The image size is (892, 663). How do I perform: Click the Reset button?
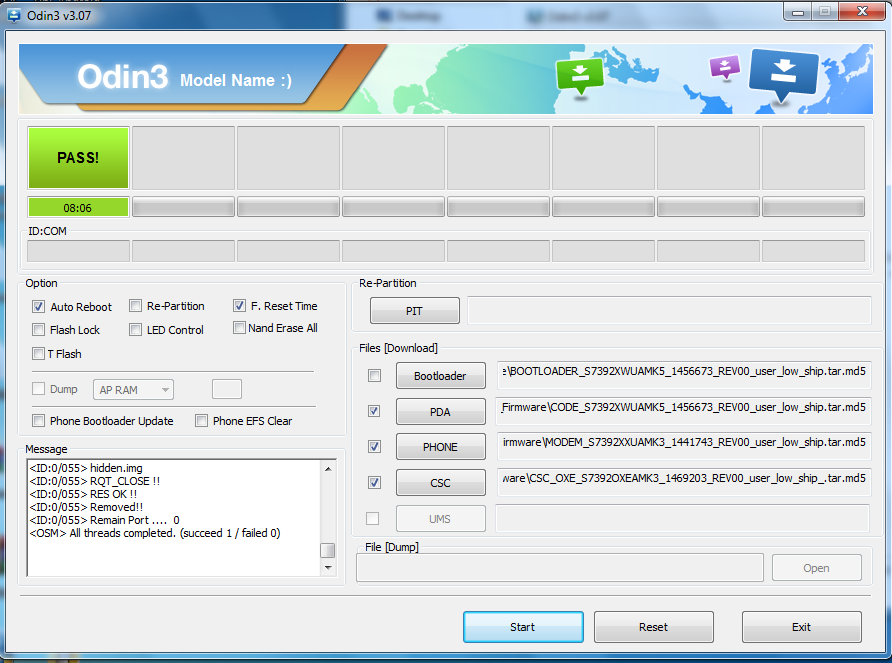coord(654,627)
